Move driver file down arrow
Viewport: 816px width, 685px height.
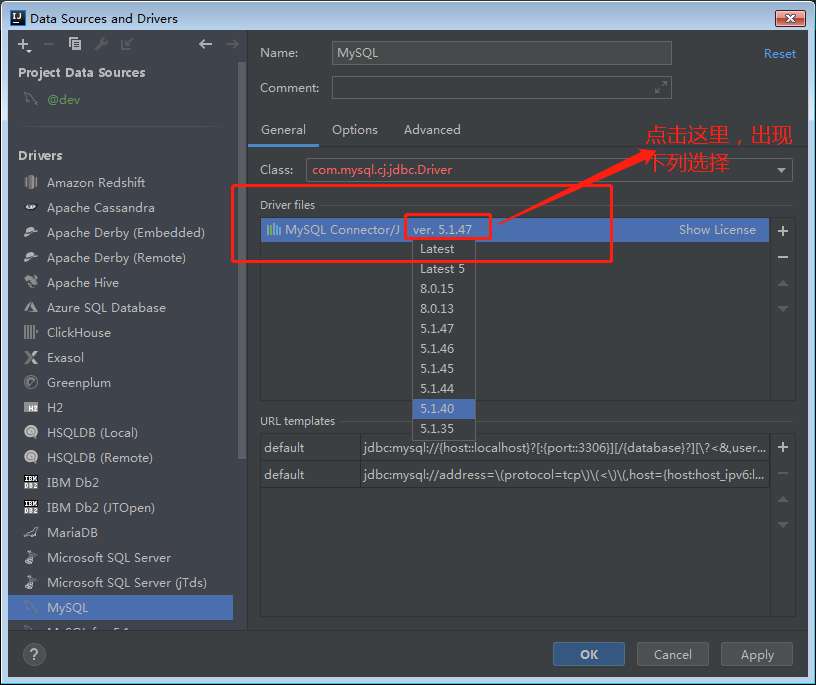pos(783,309)
